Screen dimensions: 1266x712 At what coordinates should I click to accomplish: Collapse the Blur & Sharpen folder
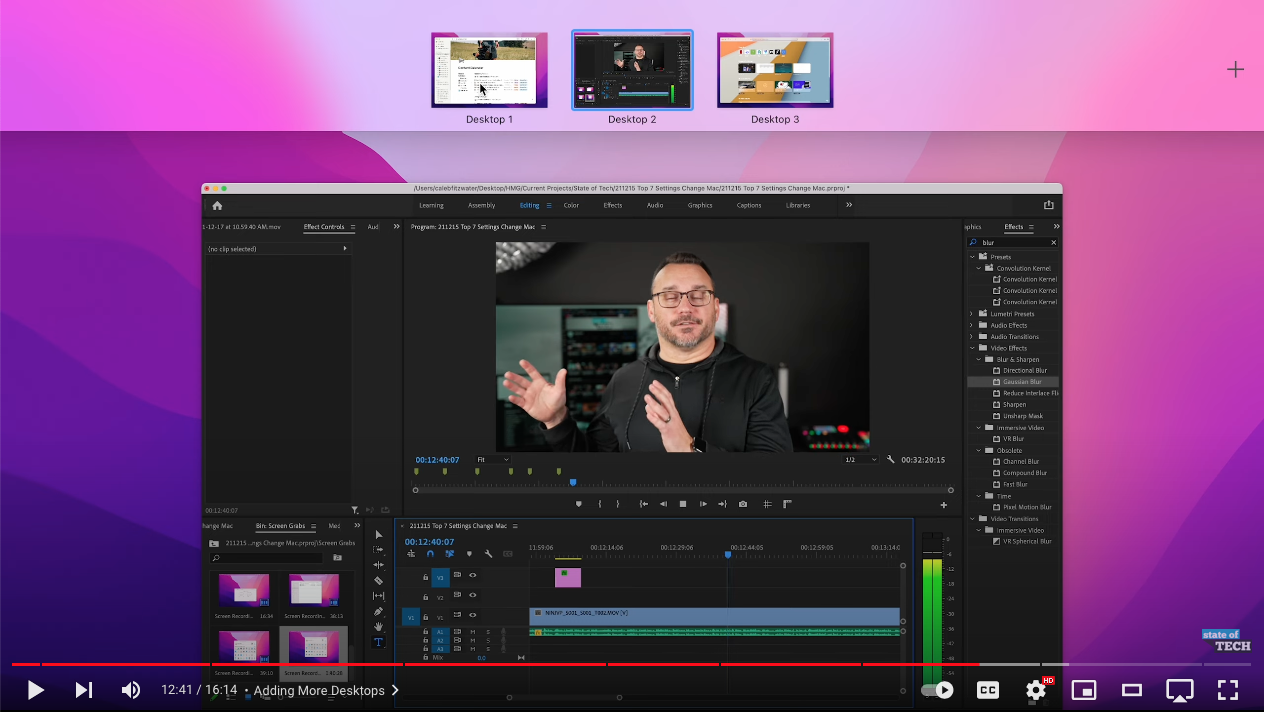coord(979,359)
